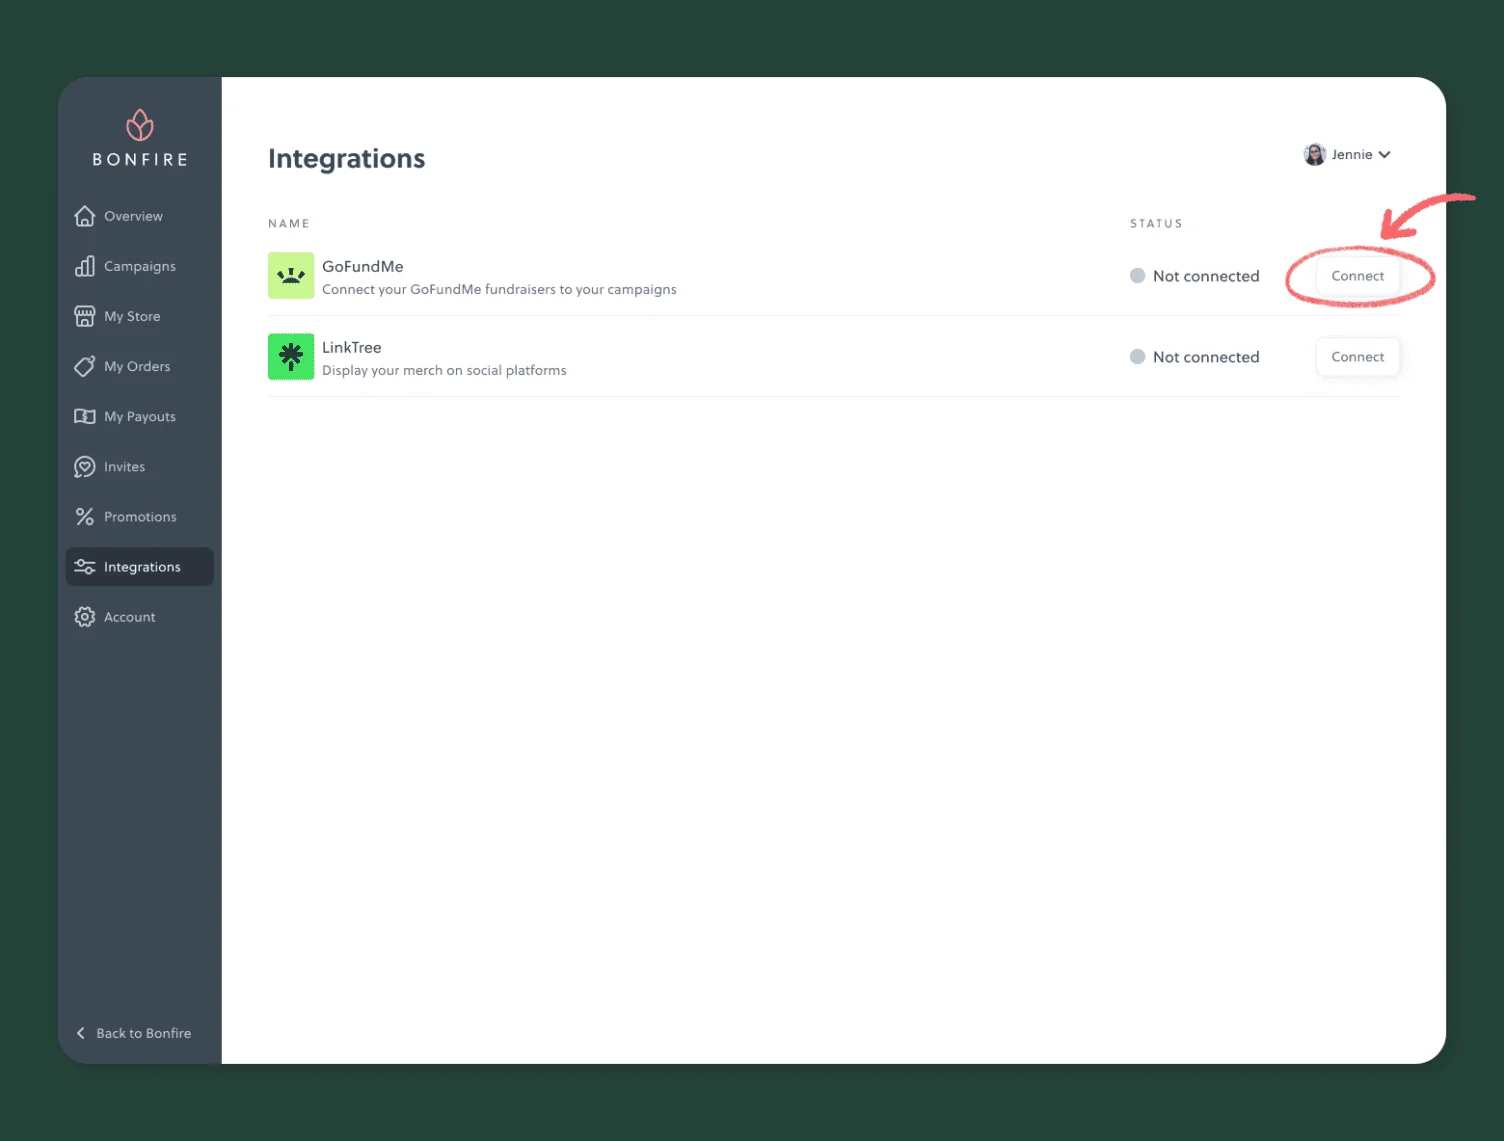Click the Campaigns bar chart icon
1504x1141 pixels.
(85, 266)
